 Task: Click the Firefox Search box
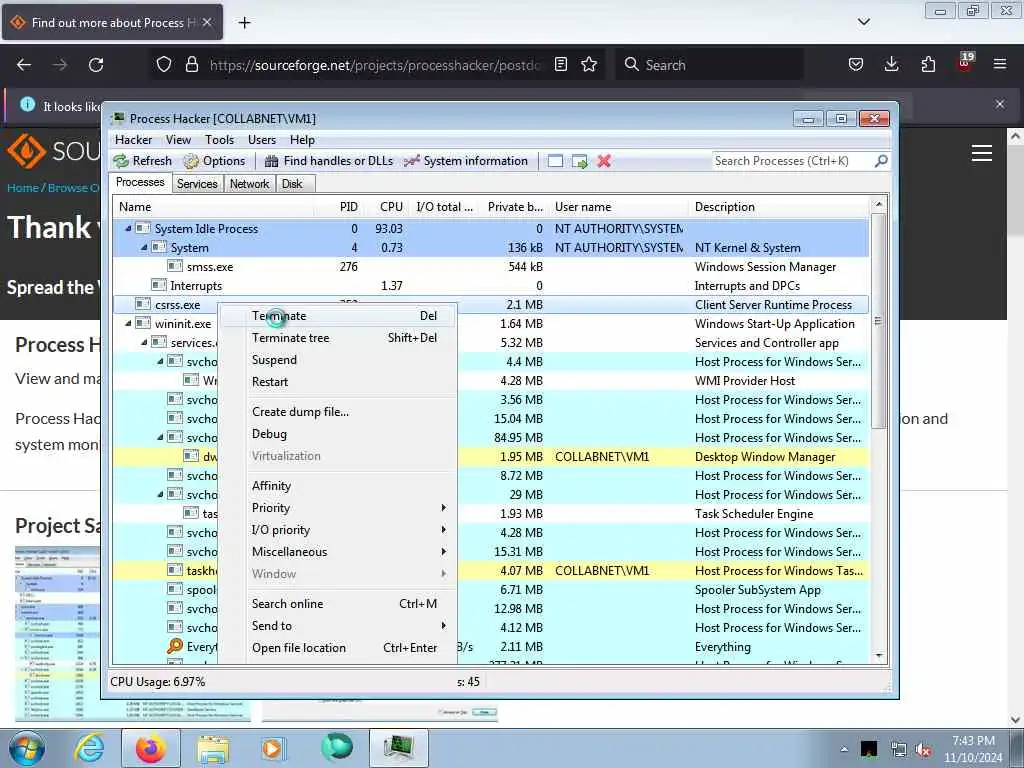(709, 65)
